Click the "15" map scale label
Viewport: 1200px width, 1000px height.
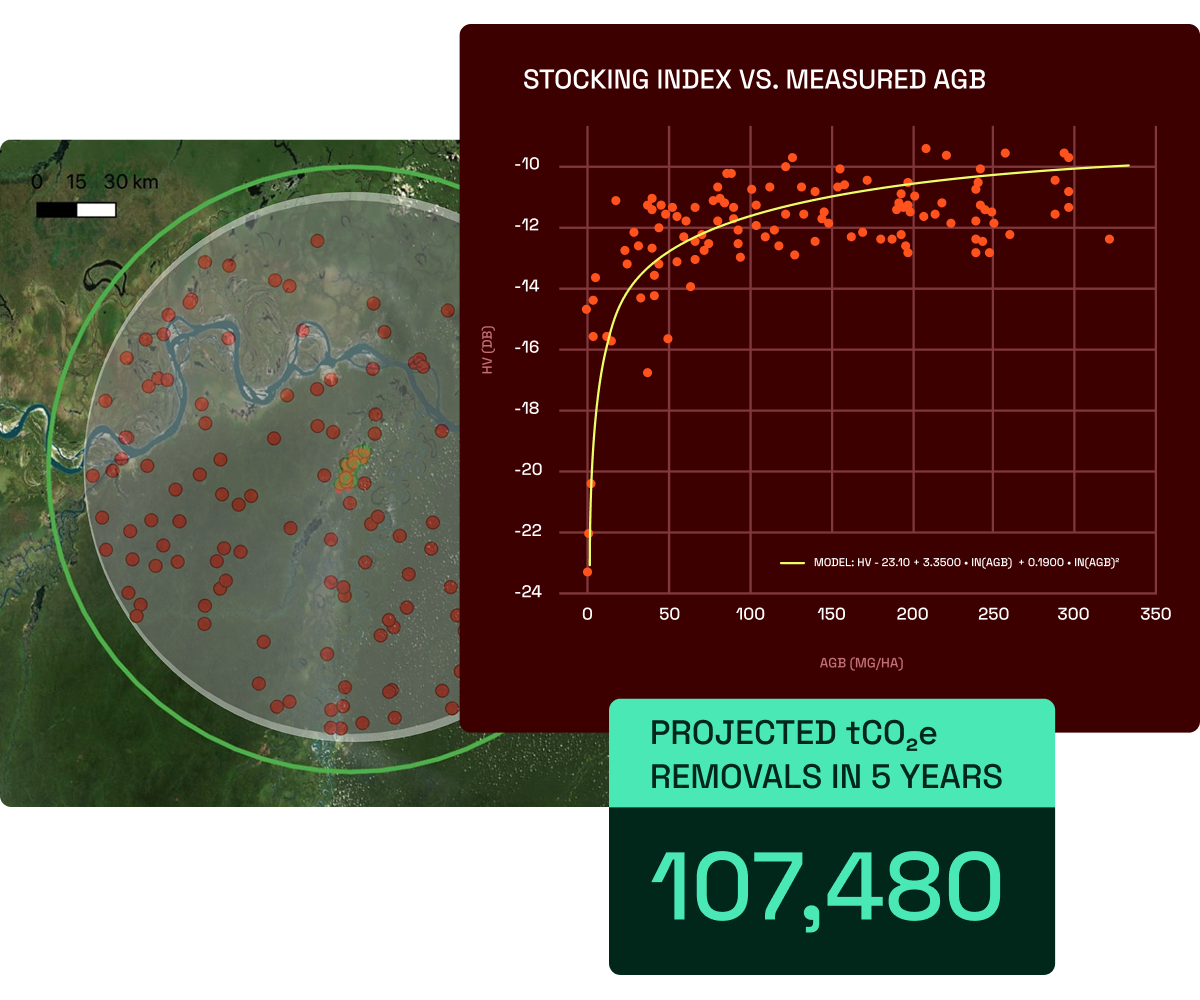[x=76, y=183]
